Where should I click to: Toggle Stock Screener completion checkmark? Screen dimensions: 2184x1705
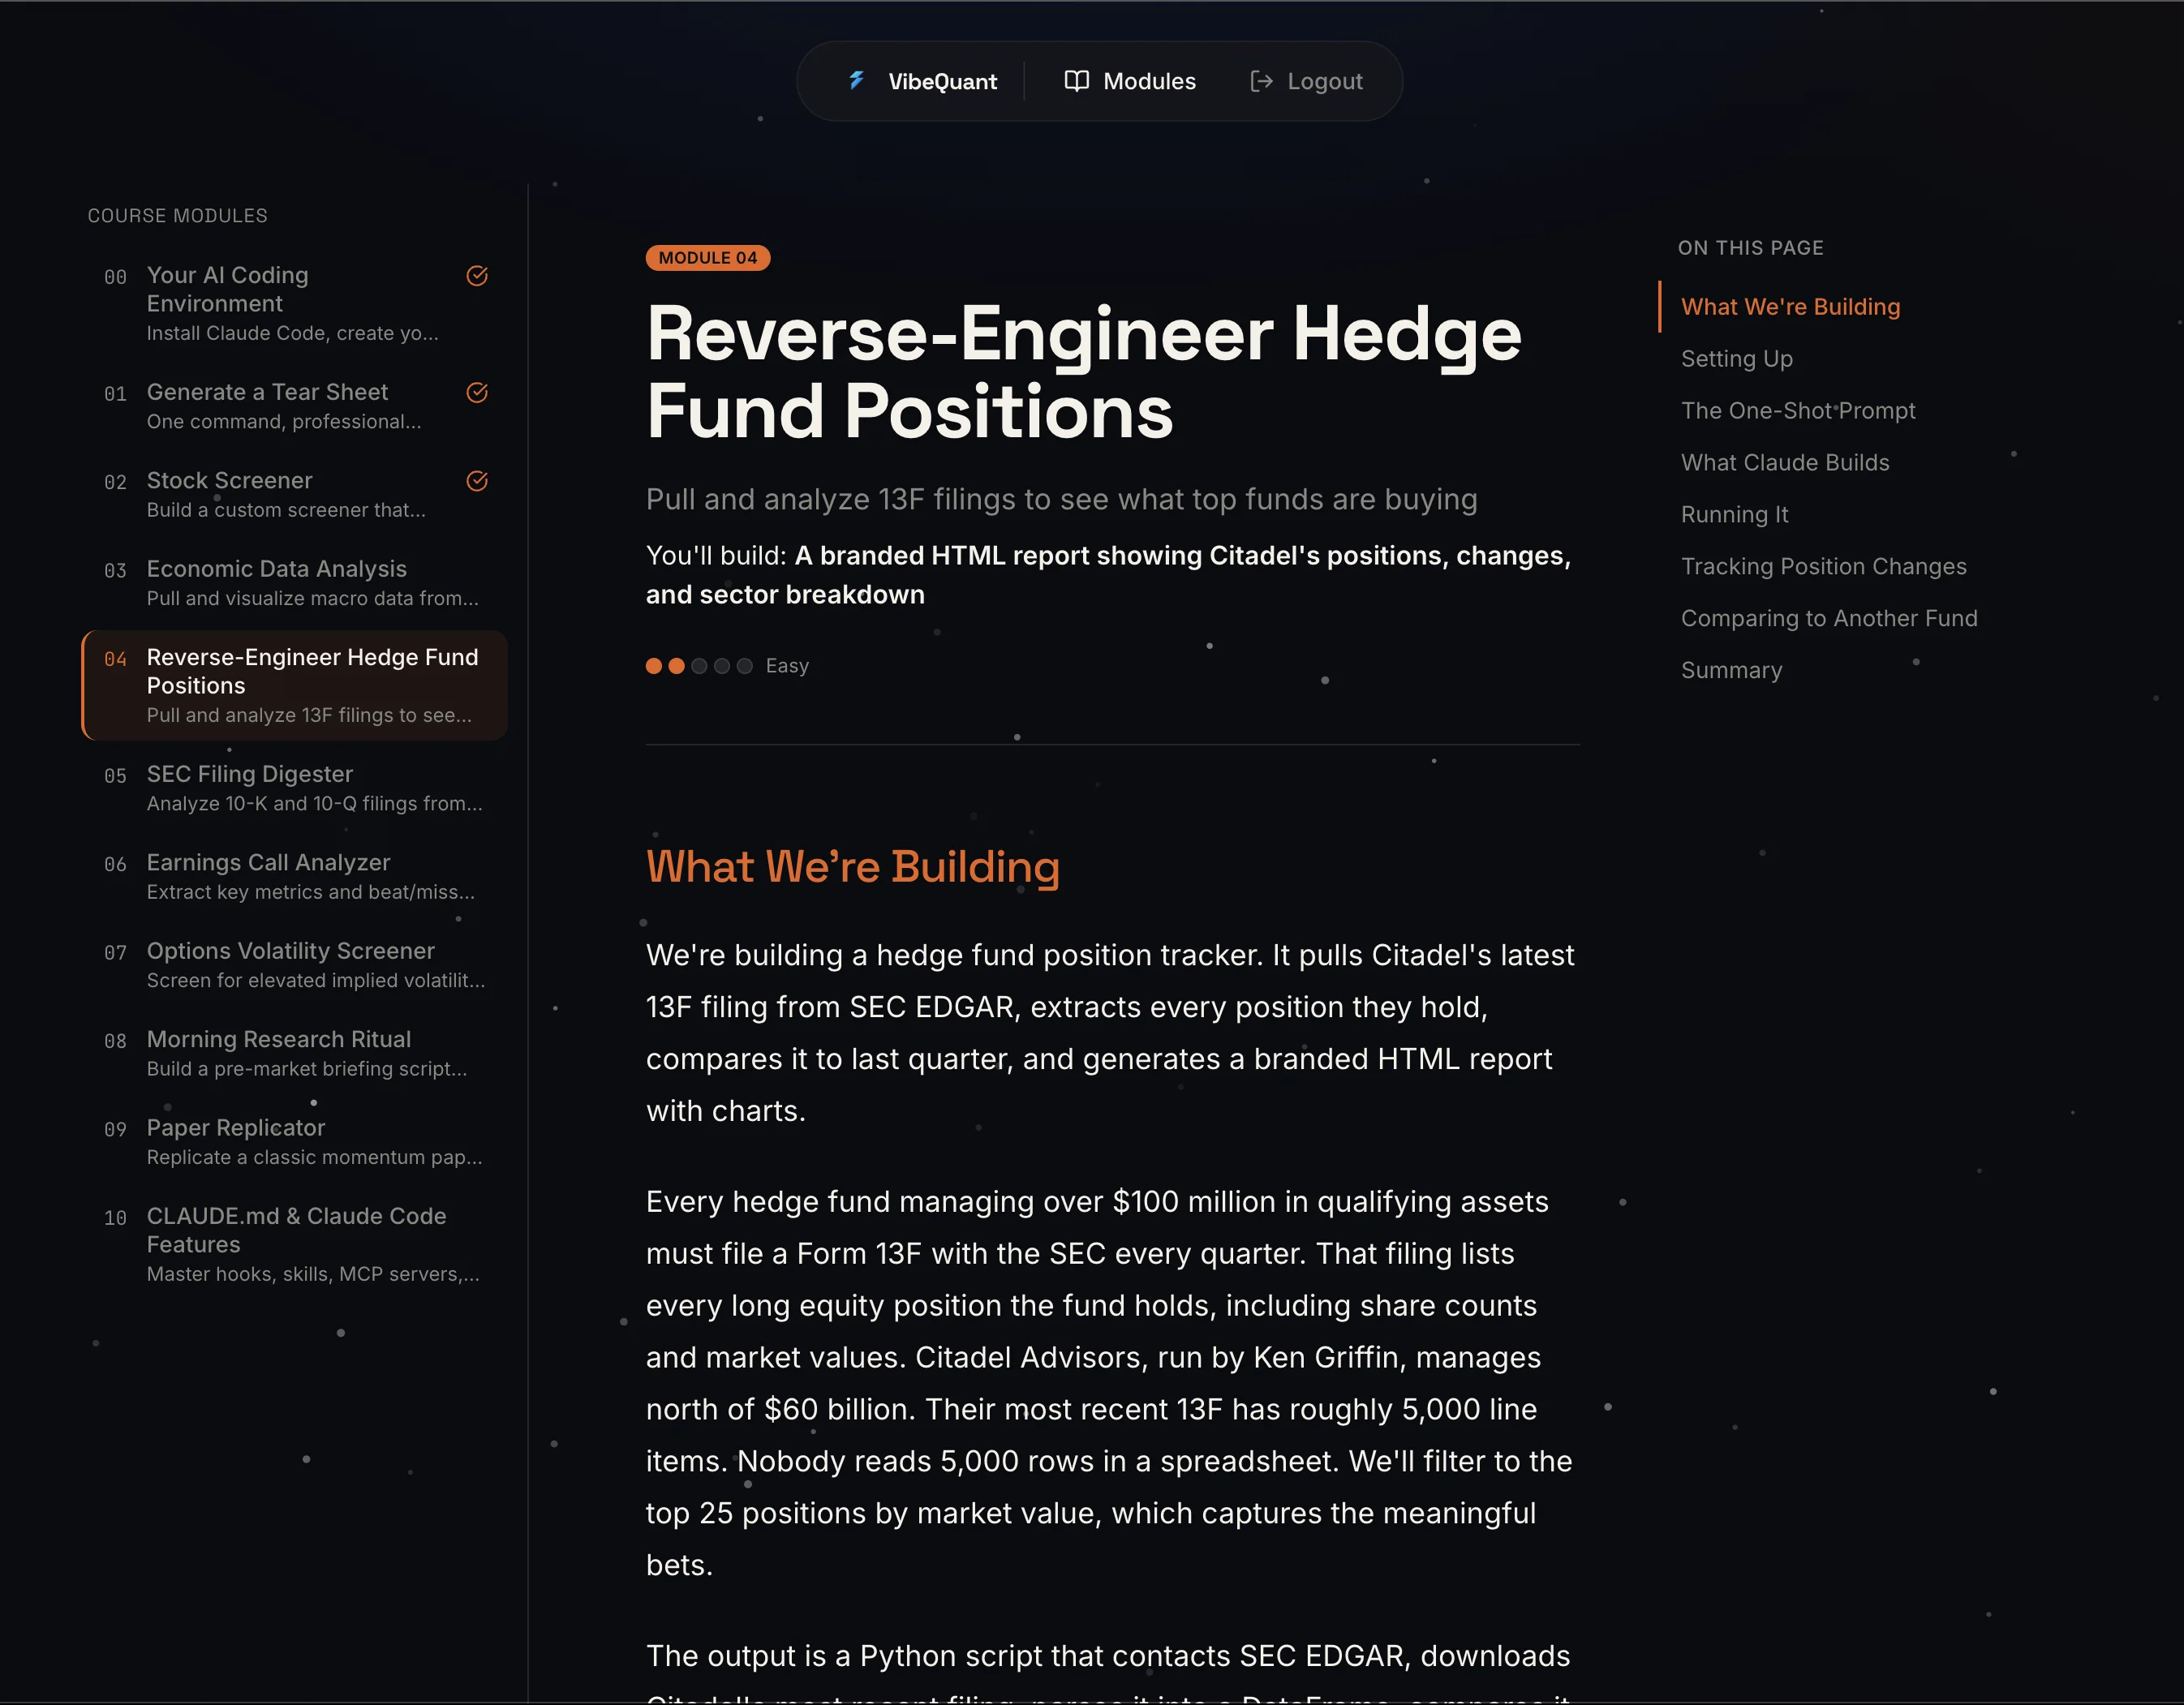pos(477,481)
